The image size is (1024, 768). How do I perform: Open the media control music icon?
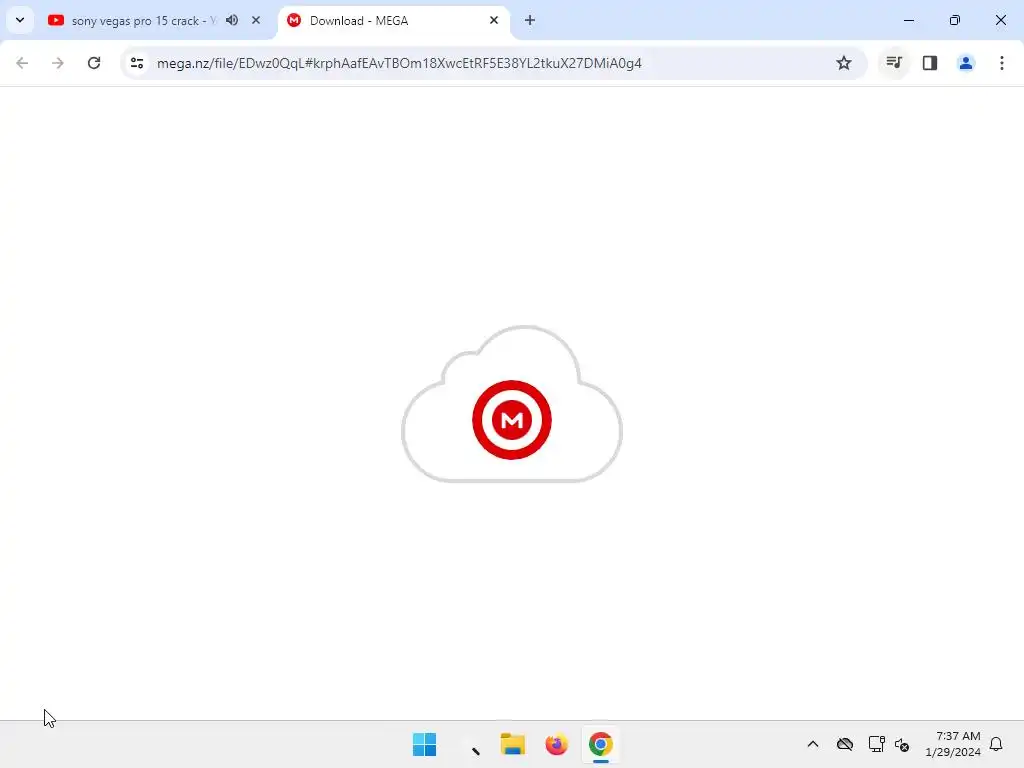tap(894, 63)
